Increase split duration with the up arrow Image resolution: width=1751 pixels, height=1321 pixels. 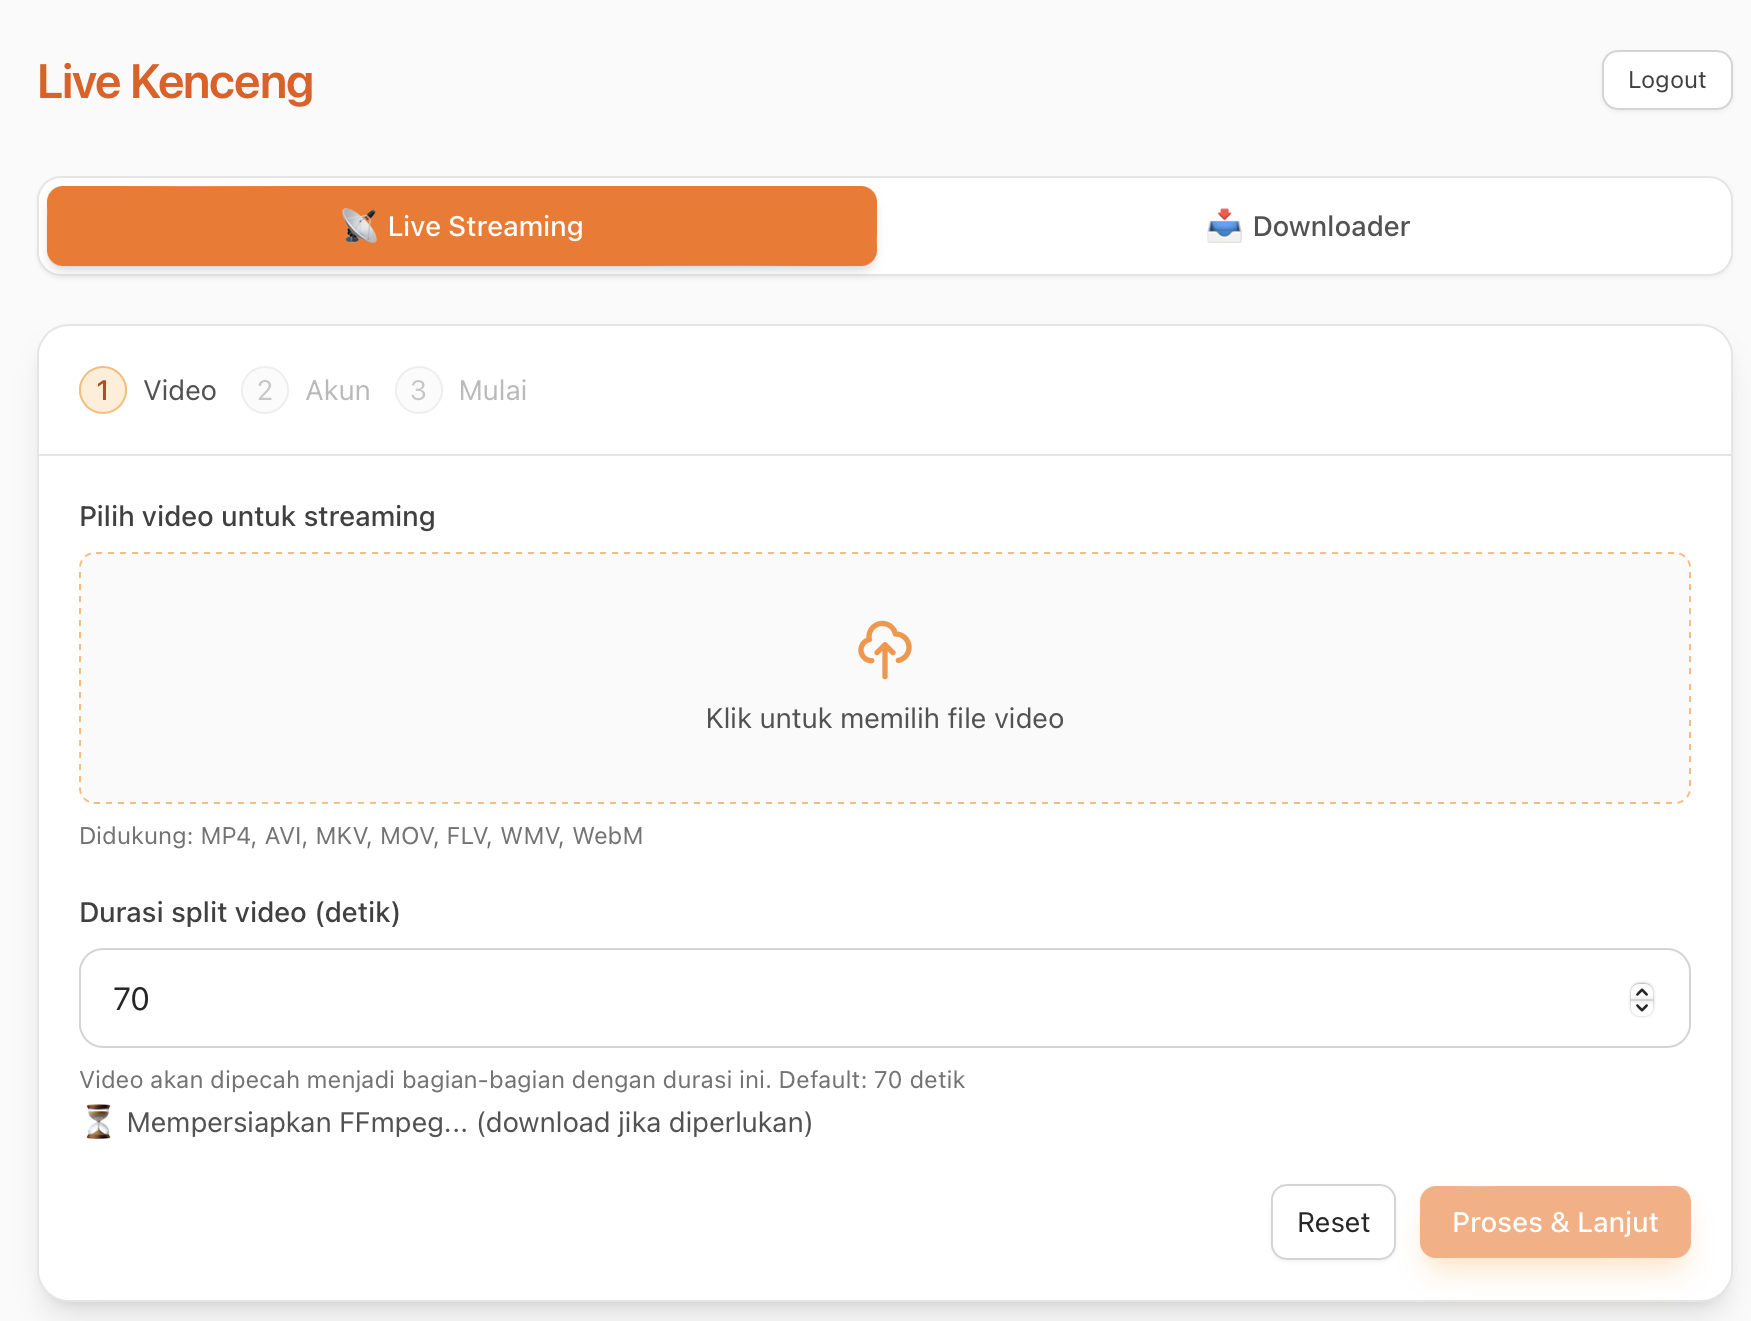click(1641, 991)
